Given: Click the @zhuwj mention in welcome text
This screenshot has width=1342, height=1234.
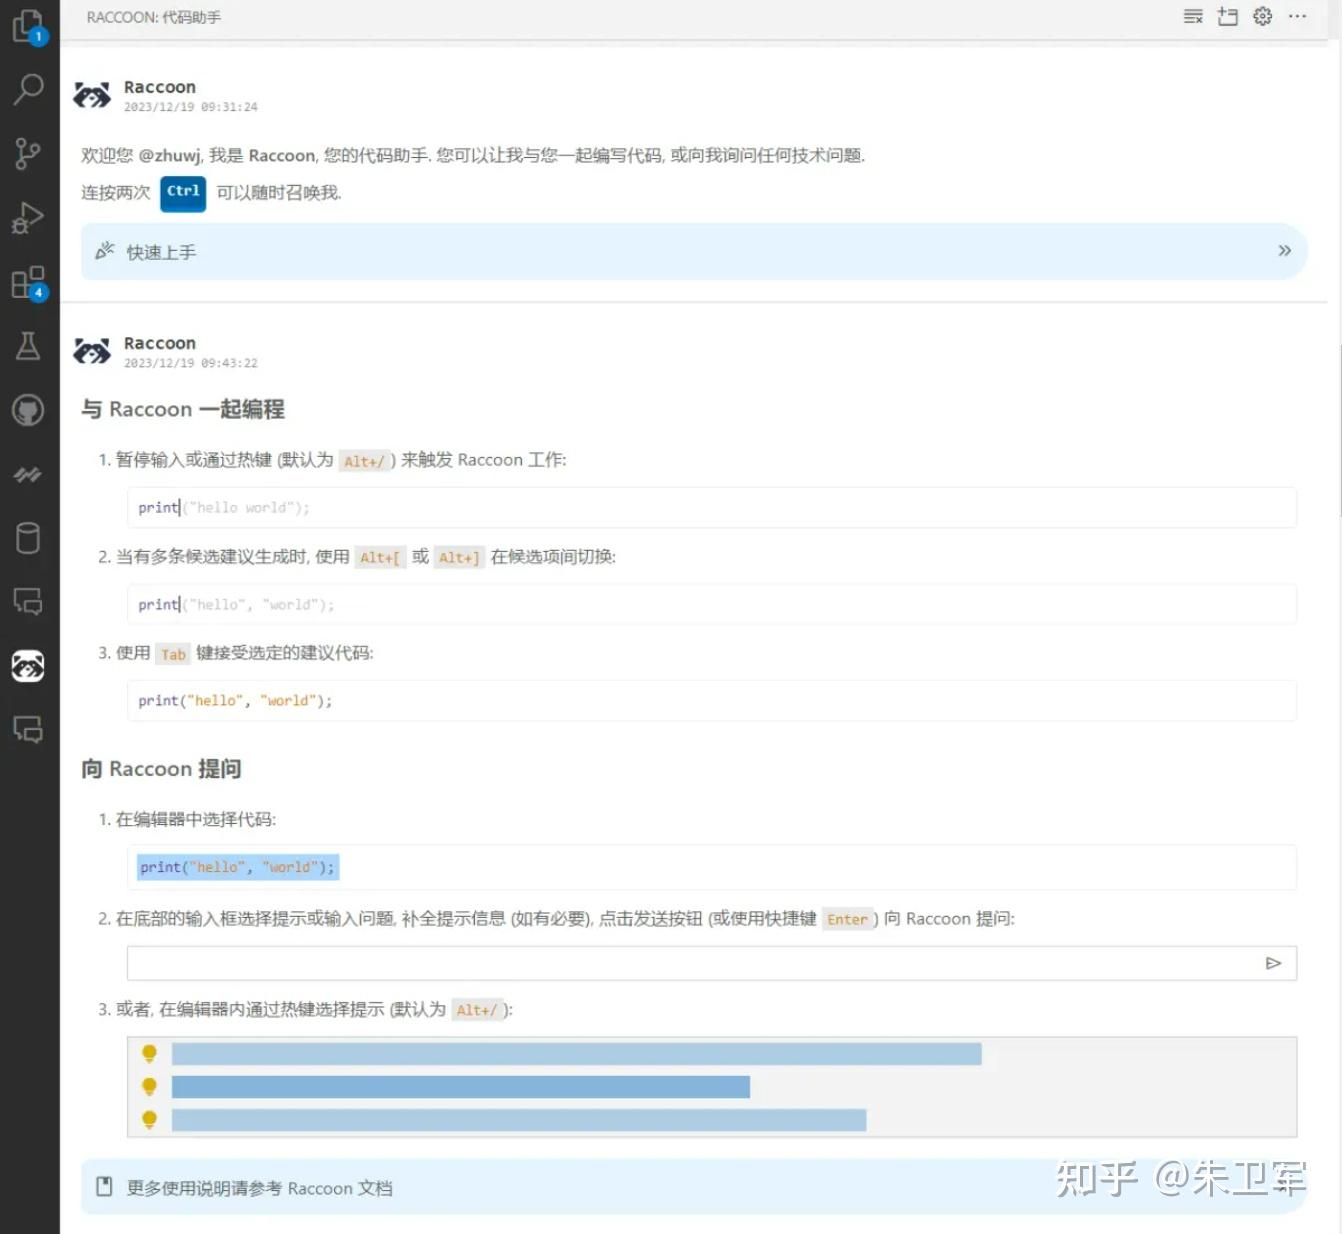Looking at the screenshot, I should click(170, 155).
